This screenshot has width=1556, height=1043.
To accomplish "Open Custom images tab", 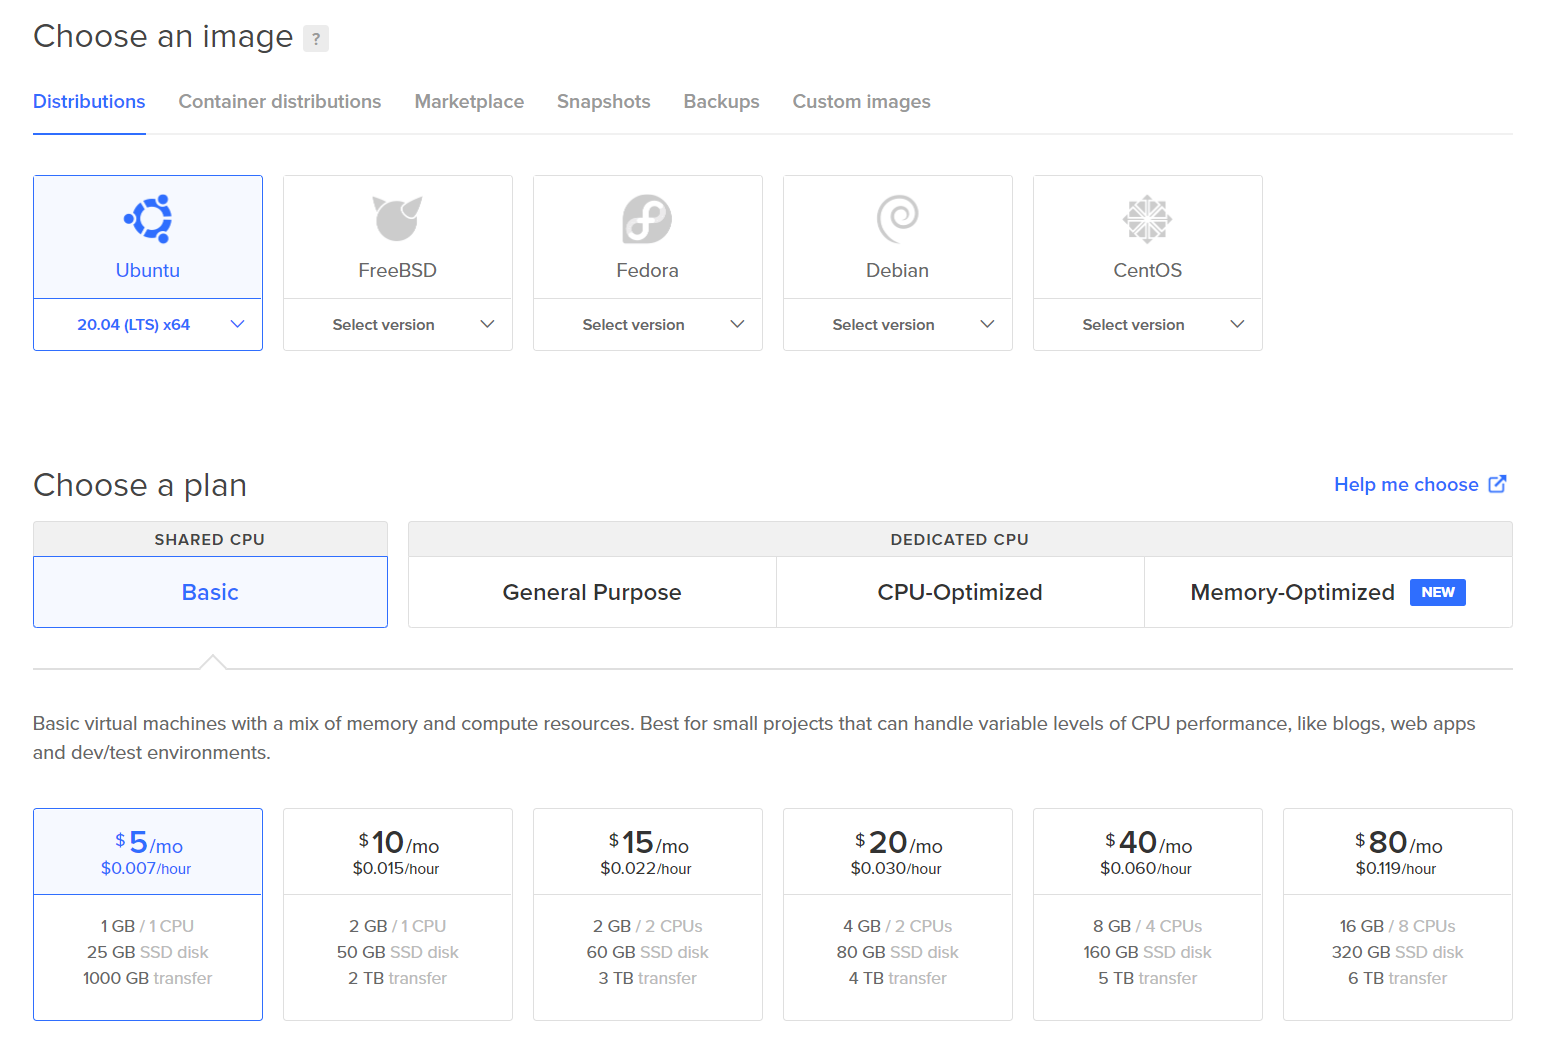I will [x=861, y=102].
